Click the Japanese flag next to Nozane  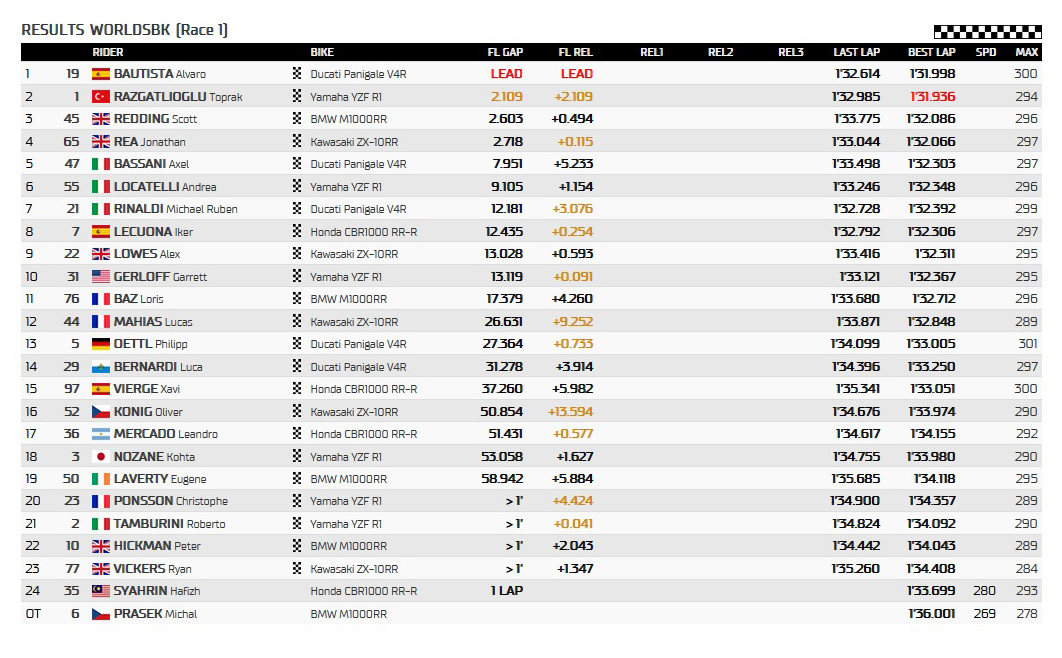(100, 457)
